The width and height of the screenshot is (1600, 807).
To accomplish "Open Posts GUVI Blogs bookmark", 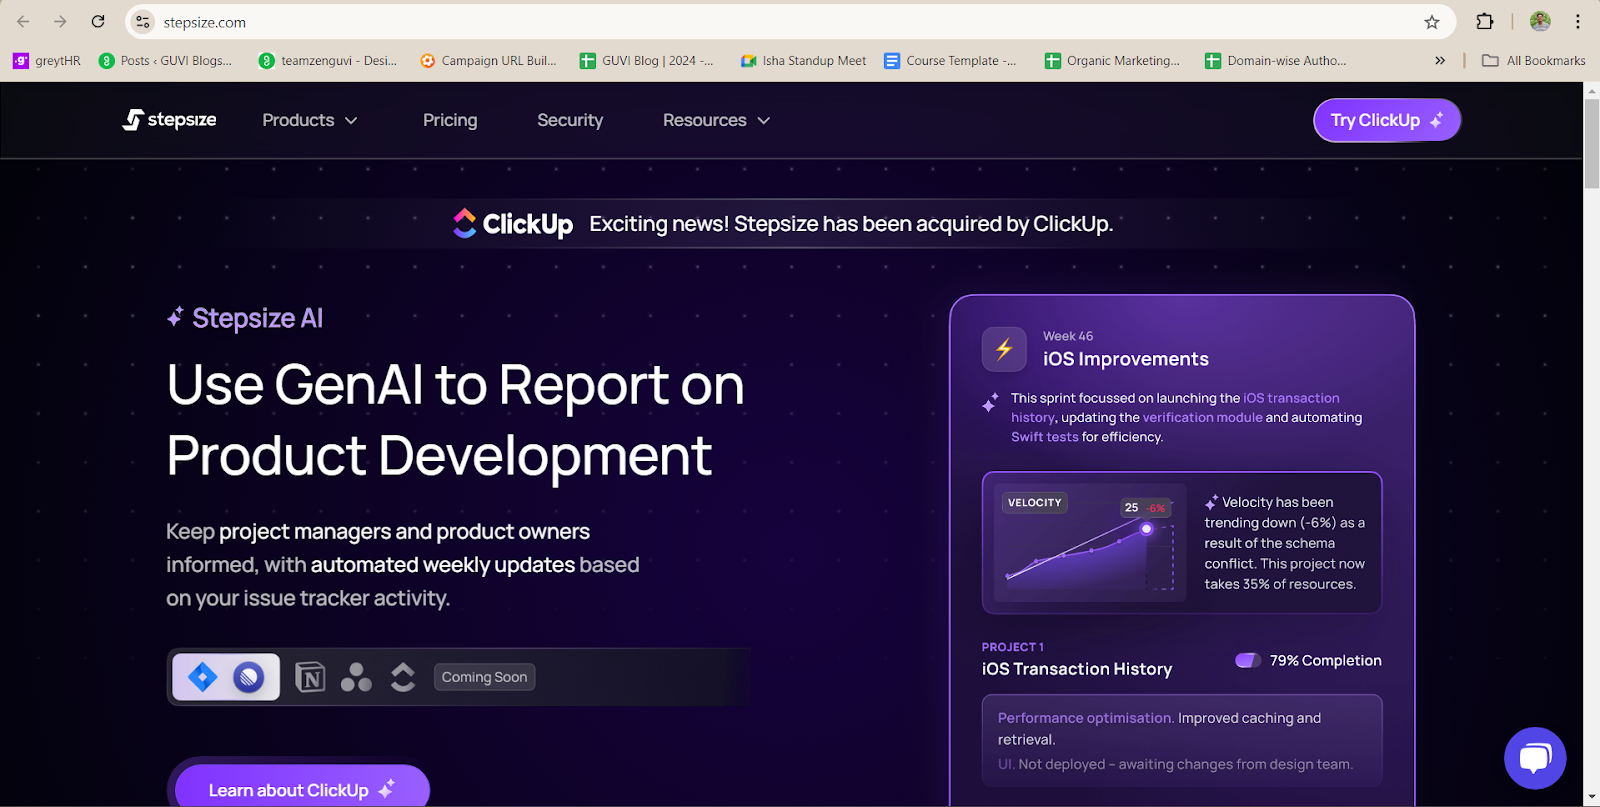I will [x=166, y=61].
